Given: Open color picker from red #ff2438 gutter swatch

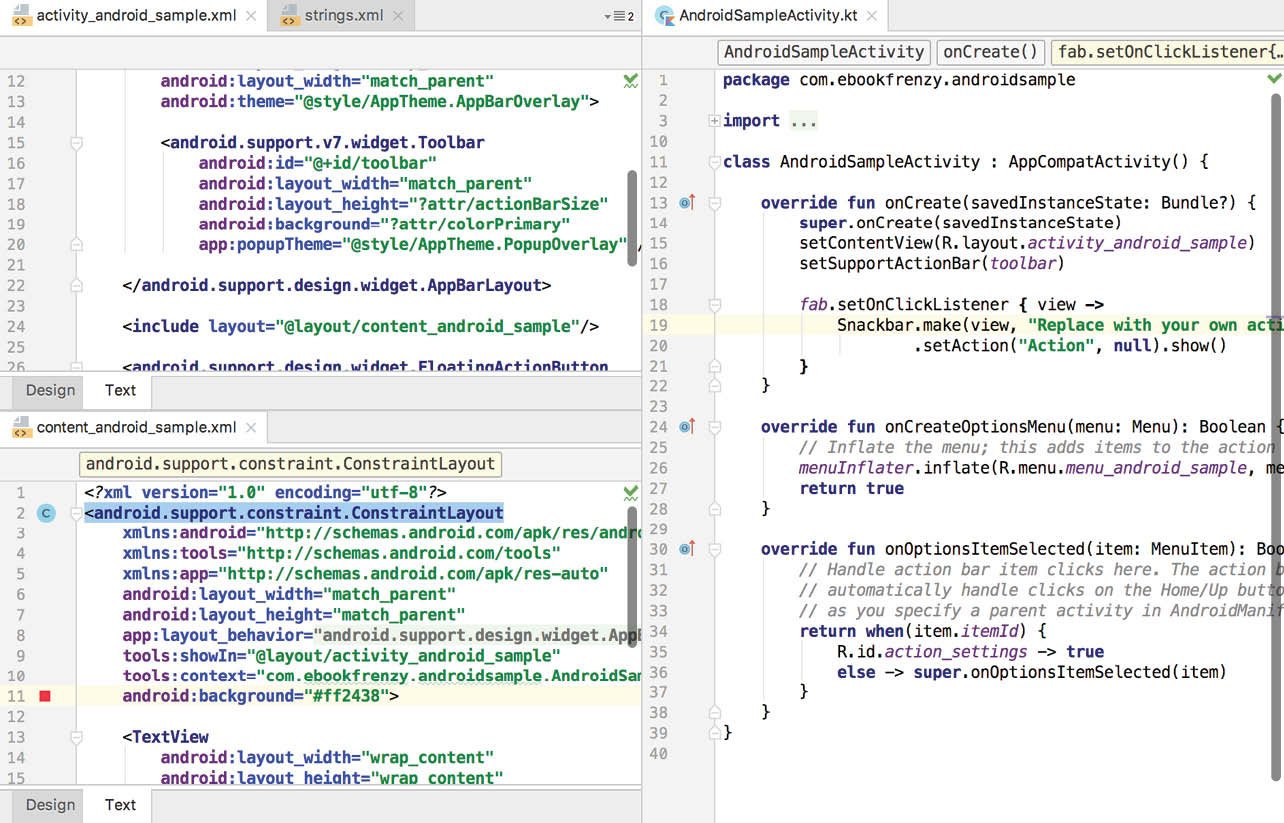Looking at the screenshot, I should coord(44,696).
